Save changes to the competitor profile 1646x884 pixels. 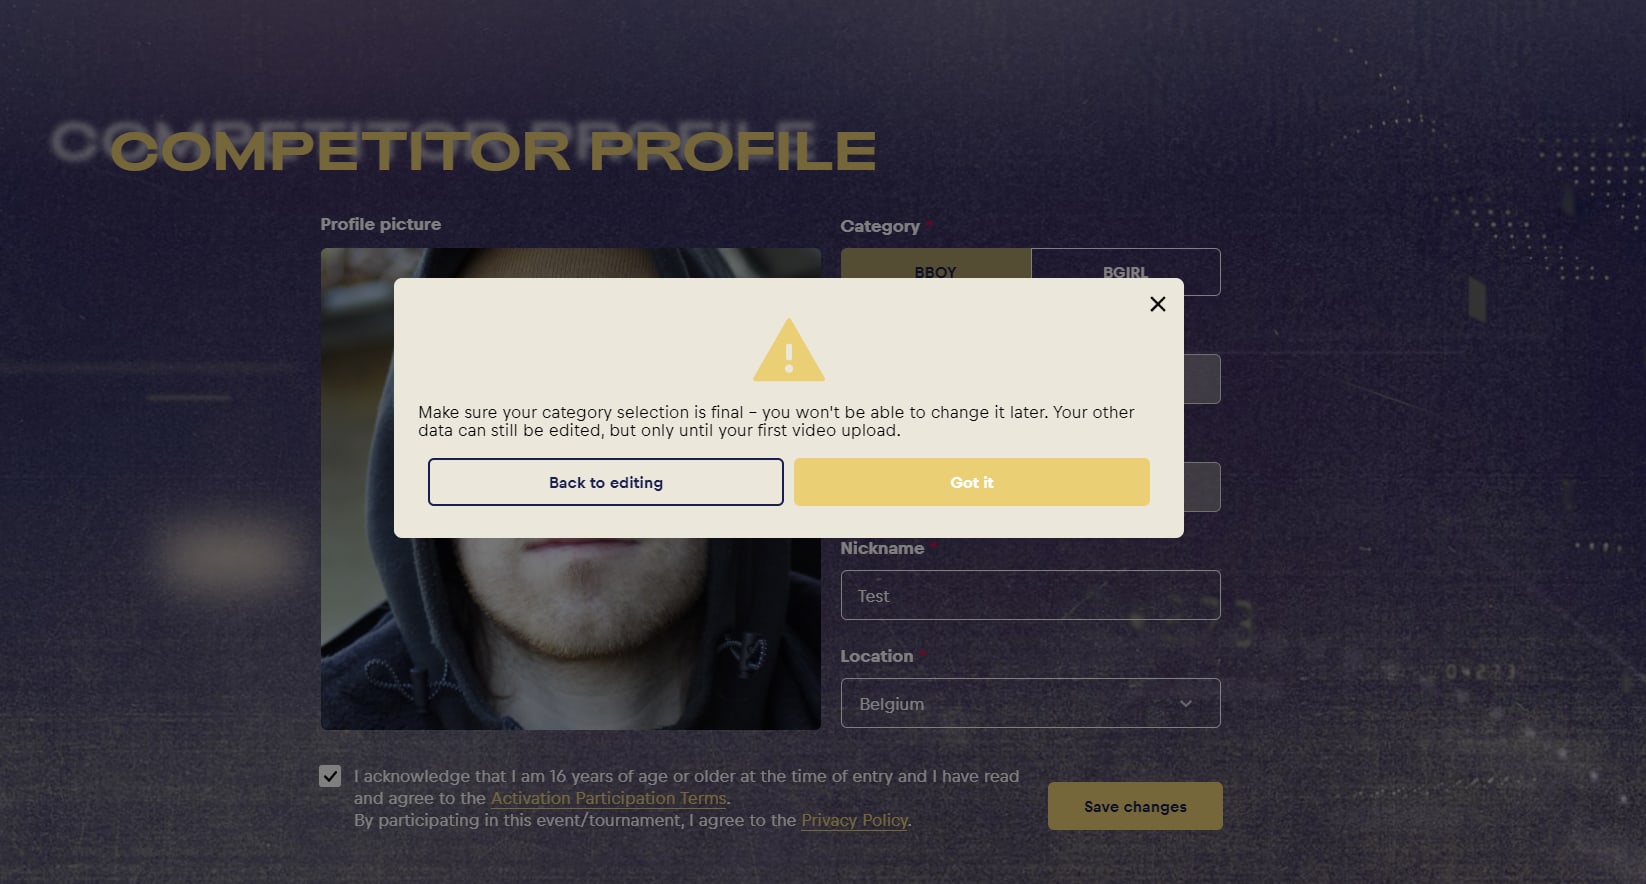pos(1135,806)
